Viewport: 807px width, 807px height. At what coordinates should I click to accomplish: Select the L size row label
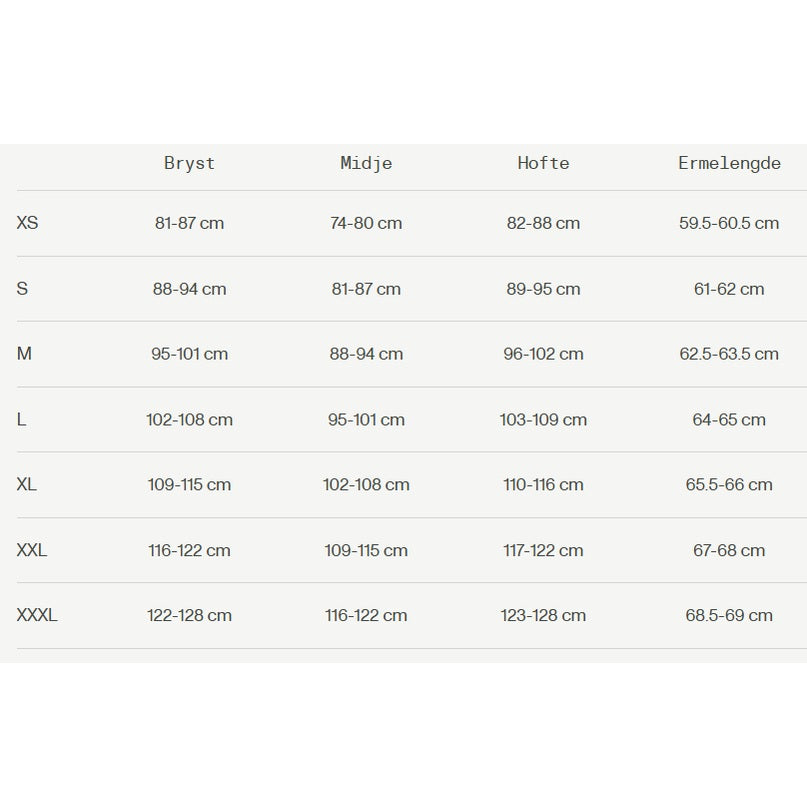point(22,420)
